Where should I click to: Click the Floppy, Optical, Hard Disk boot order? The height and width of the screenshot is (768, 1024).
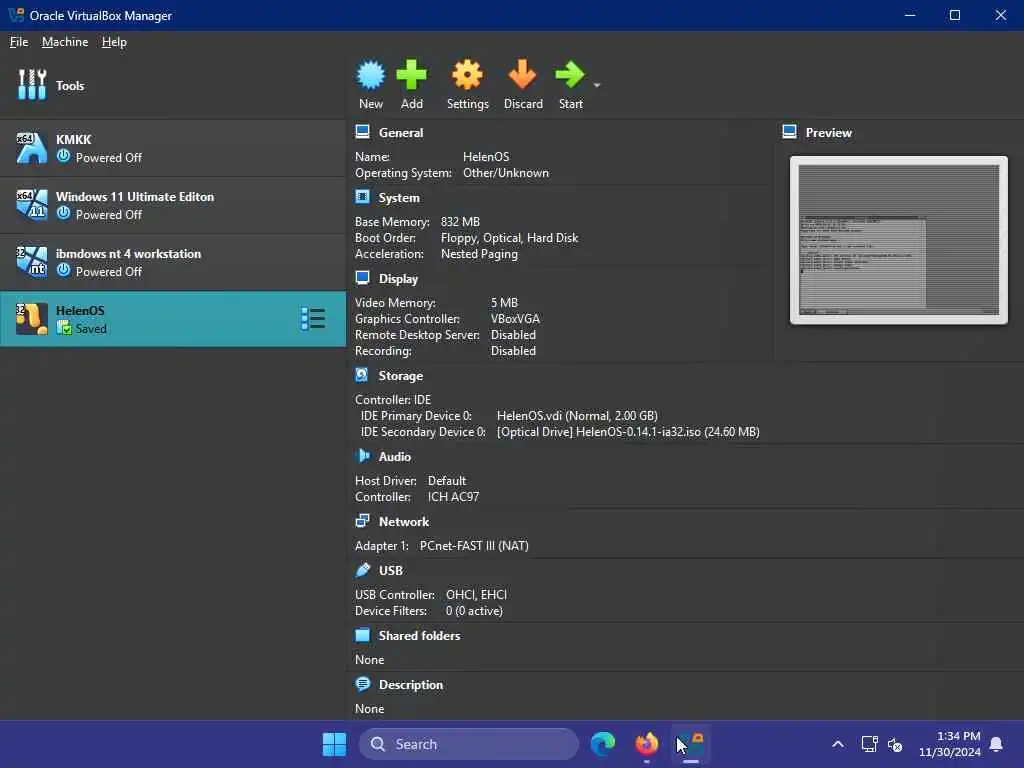point(509,238)
